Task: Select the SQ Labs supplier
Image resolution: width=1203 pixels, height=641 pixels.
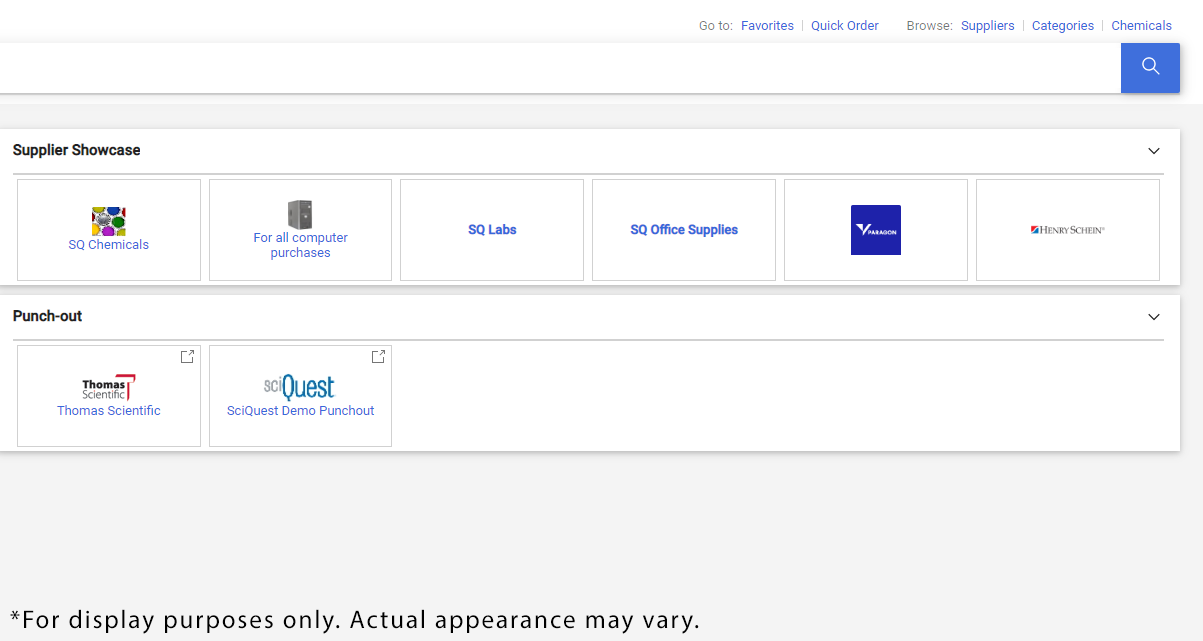Action: pos(492,230)
